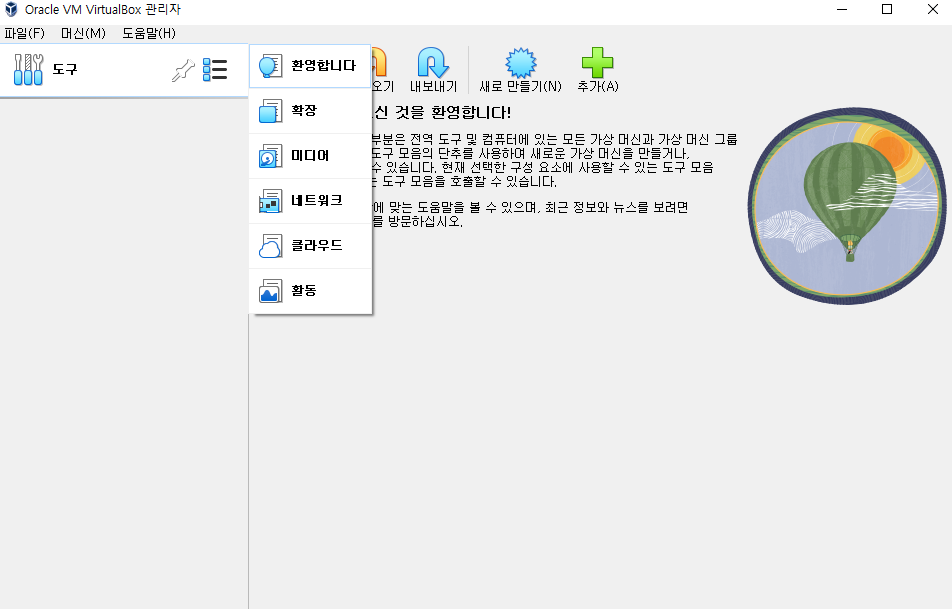Image resolution: width=952 pixels, height=609 pixels.
Task: Click the 새로 만들기(N) toolbar button
Action: tap(520, 70)
